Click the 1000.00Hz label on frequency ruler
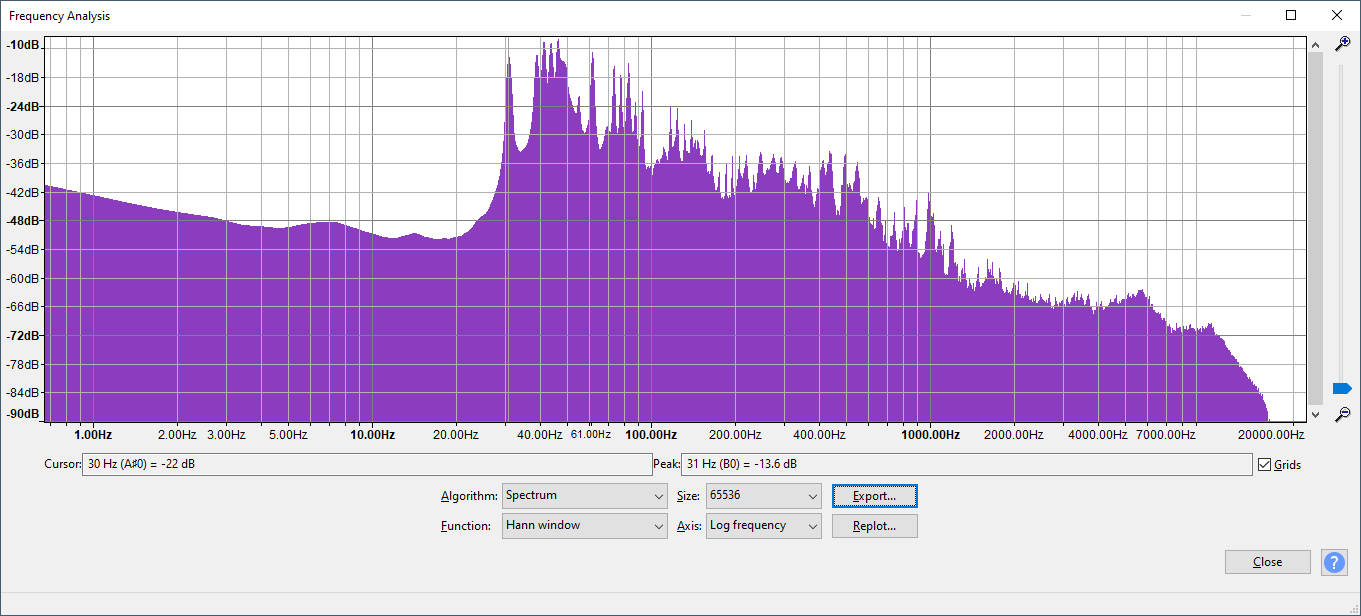Image resolution: width=1361 pixels, height=616 pixels. [931, 435]
